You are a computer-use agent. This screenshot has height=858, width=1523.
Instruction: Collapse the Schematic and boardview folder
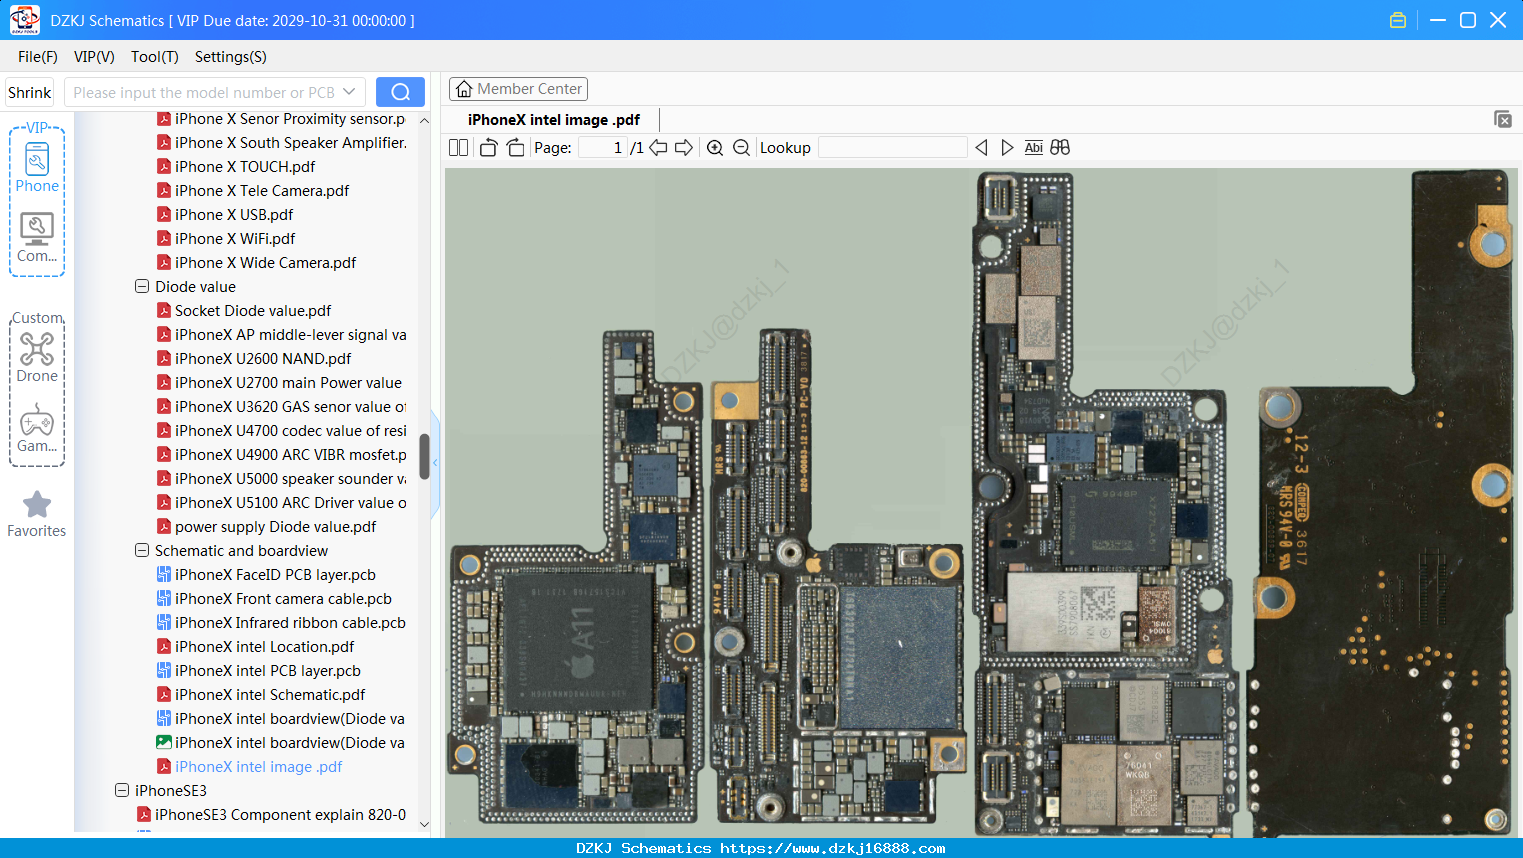tap(142, 550)
